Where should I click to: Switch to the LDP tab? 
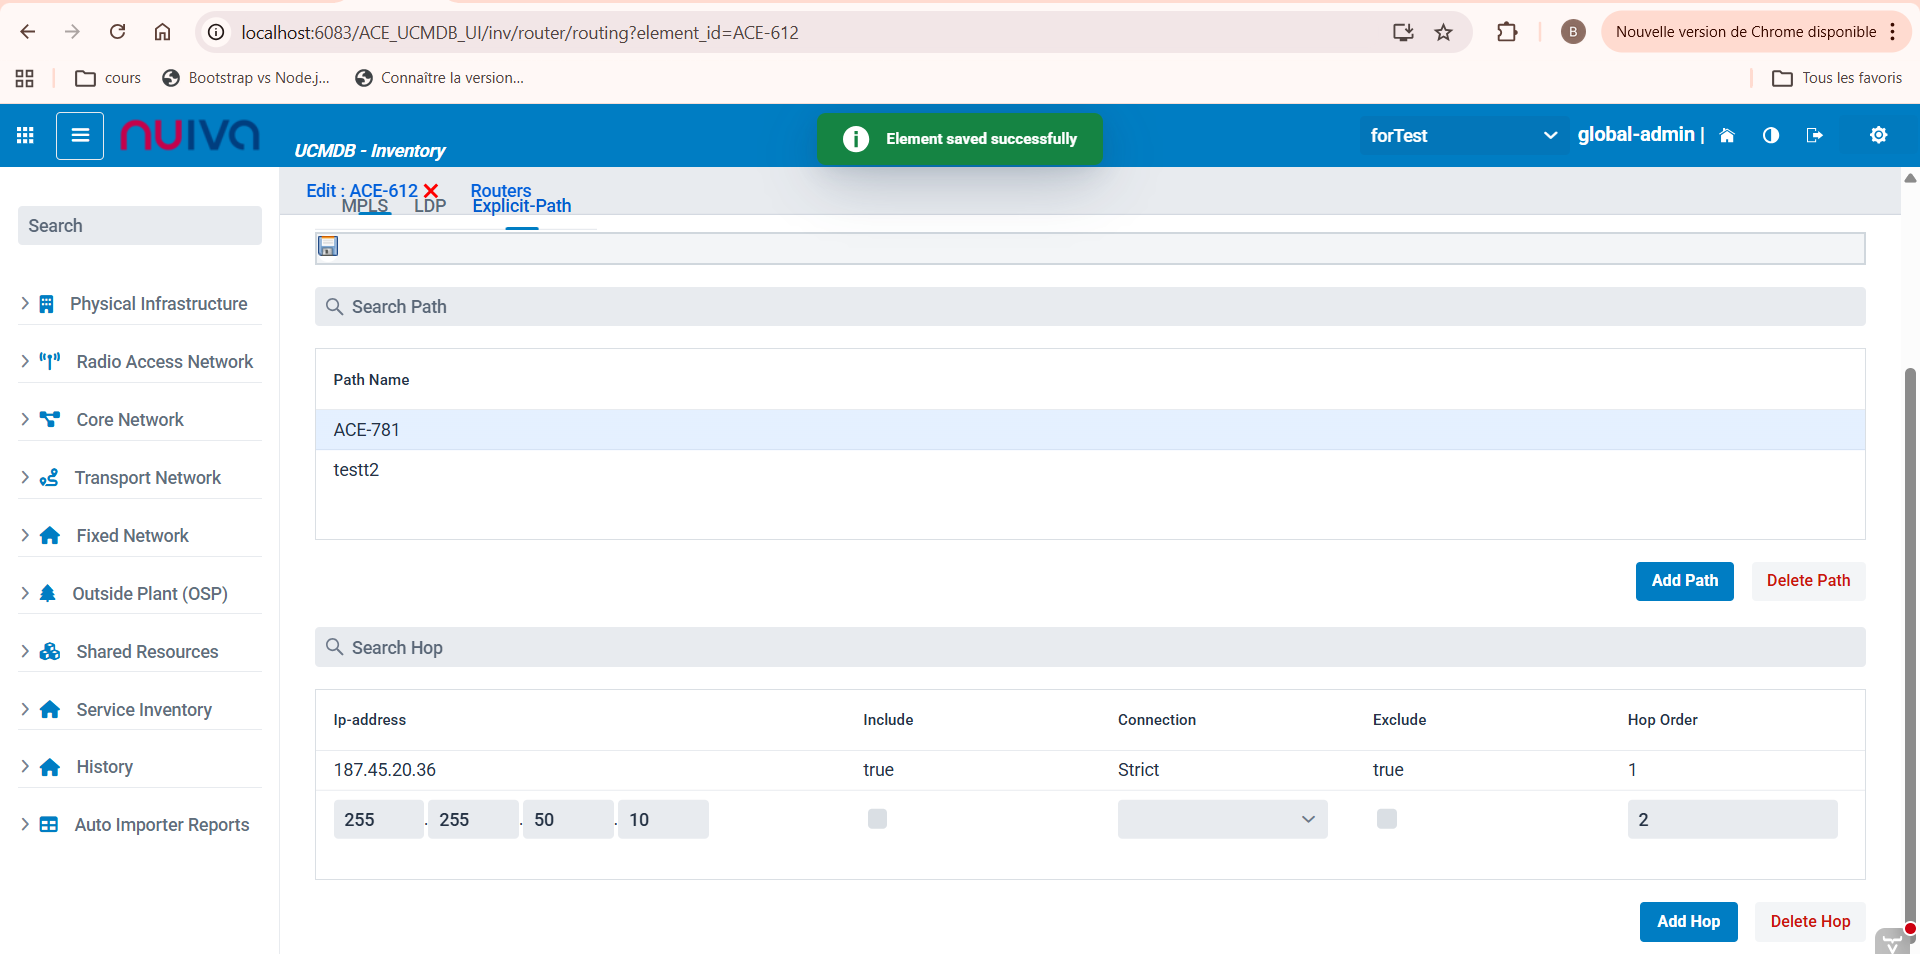point(430,206)
